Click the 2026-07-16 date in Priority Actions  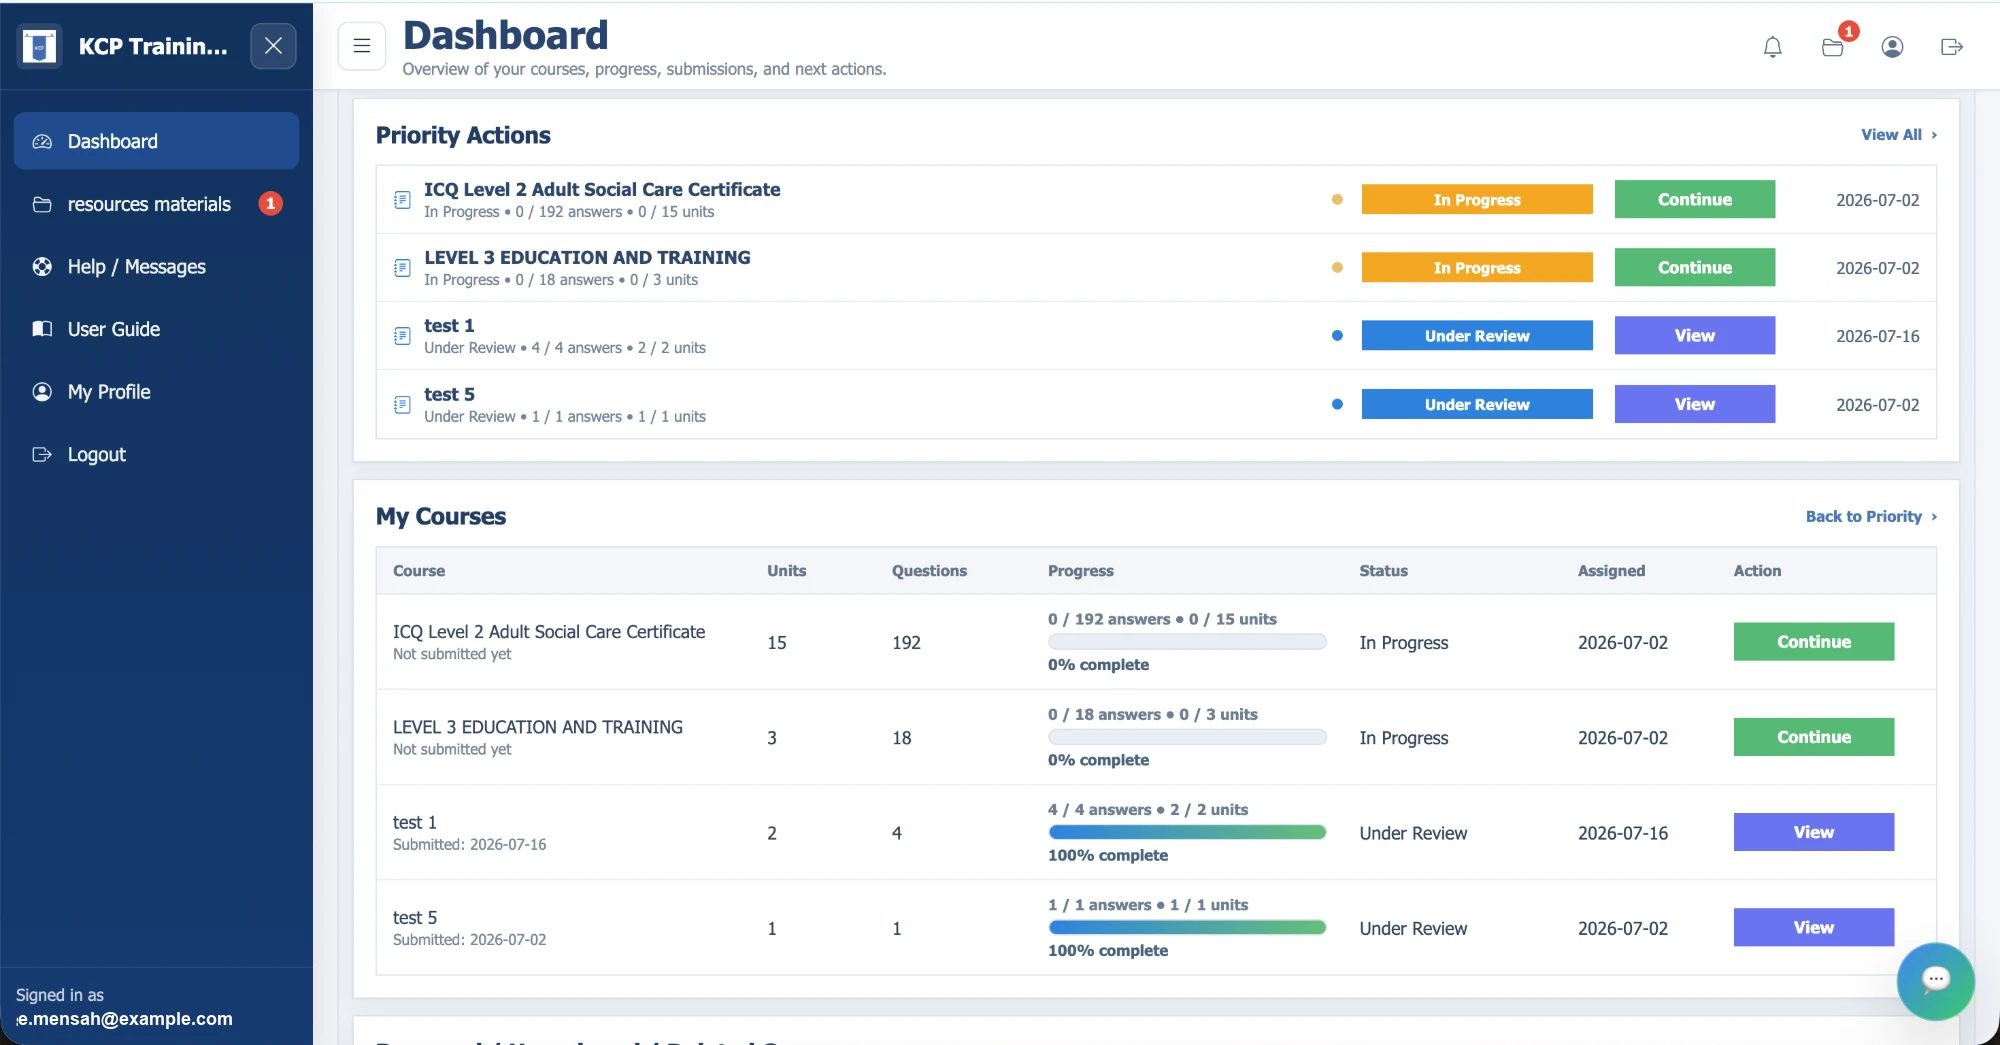1877,336
